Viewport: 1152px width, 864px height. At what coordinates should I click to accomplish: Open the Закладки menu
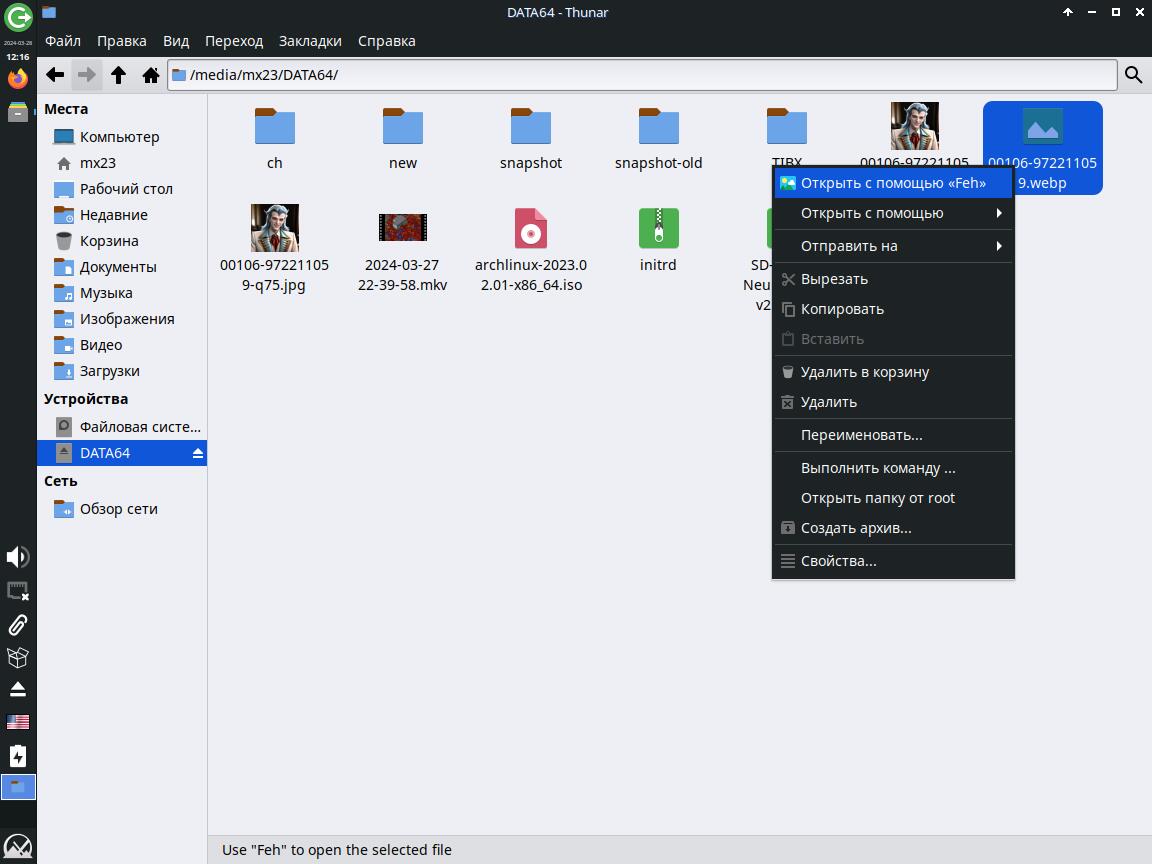310,41
